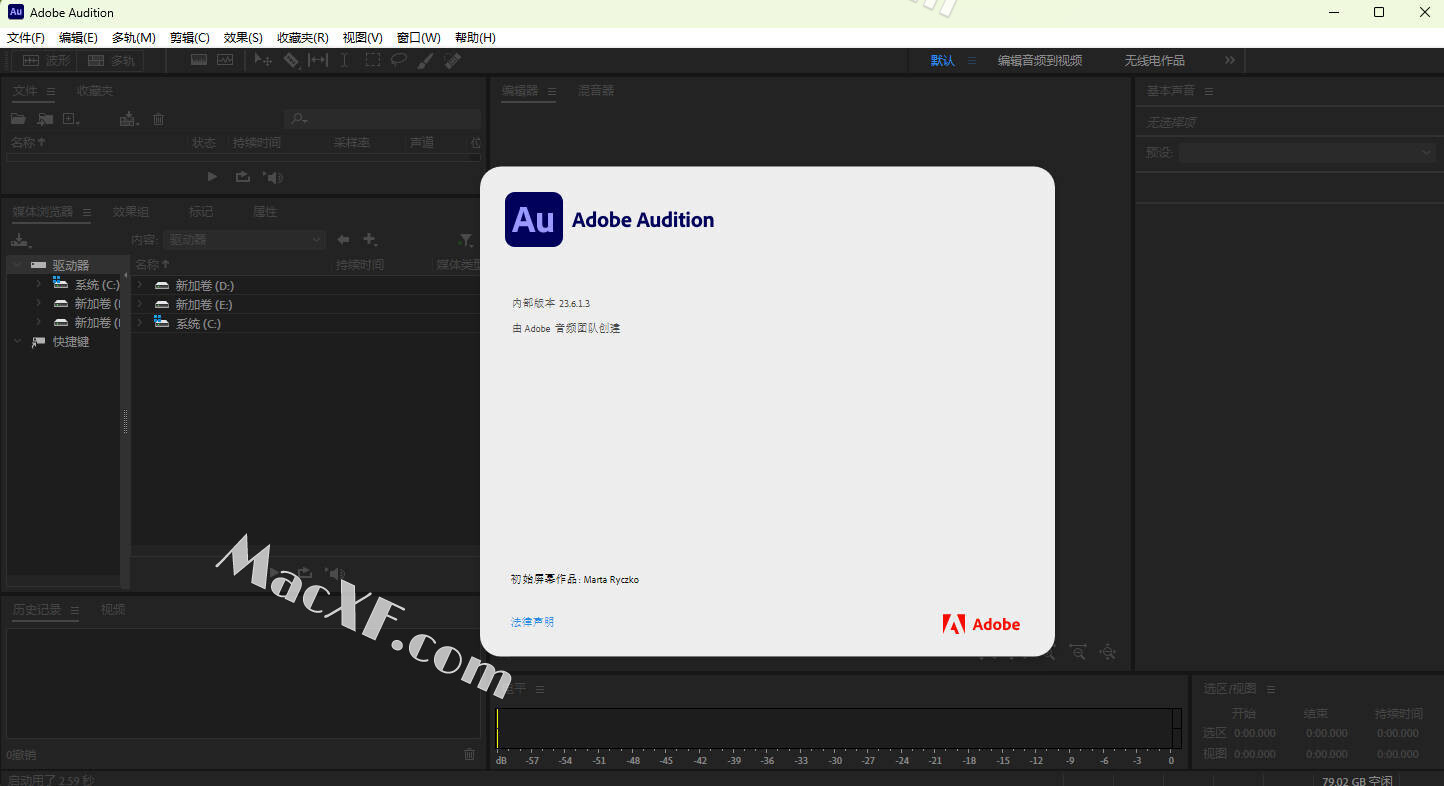The height and width of the screenshot is (786, 1444).
Task: Toggle loop playback in 文件 panel
Action: [242, 177]
